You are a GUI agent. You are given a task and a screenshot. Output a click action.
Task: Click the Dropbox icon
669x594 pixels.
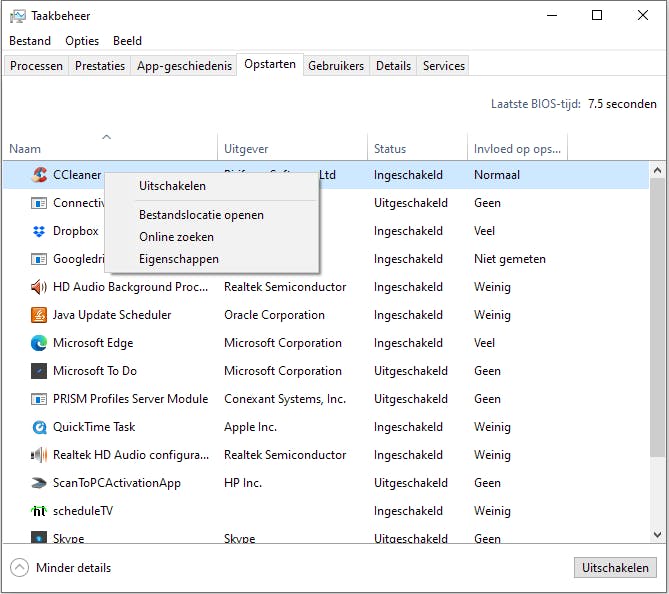click(x=39, y=231)
